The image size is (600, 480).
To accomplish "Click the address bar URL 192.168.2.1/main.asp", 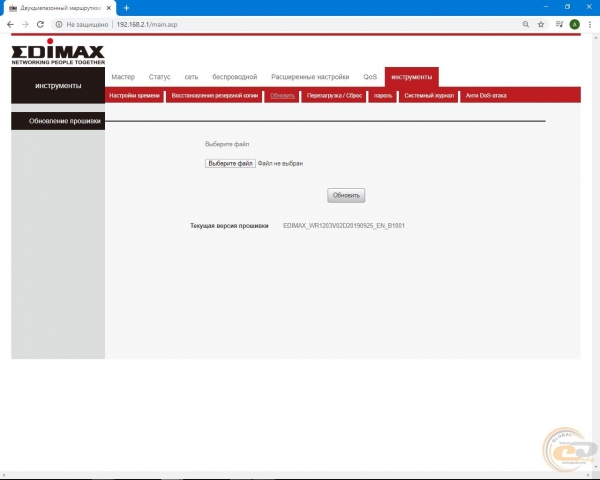I will pyautogui.click(x=147, y=24).
